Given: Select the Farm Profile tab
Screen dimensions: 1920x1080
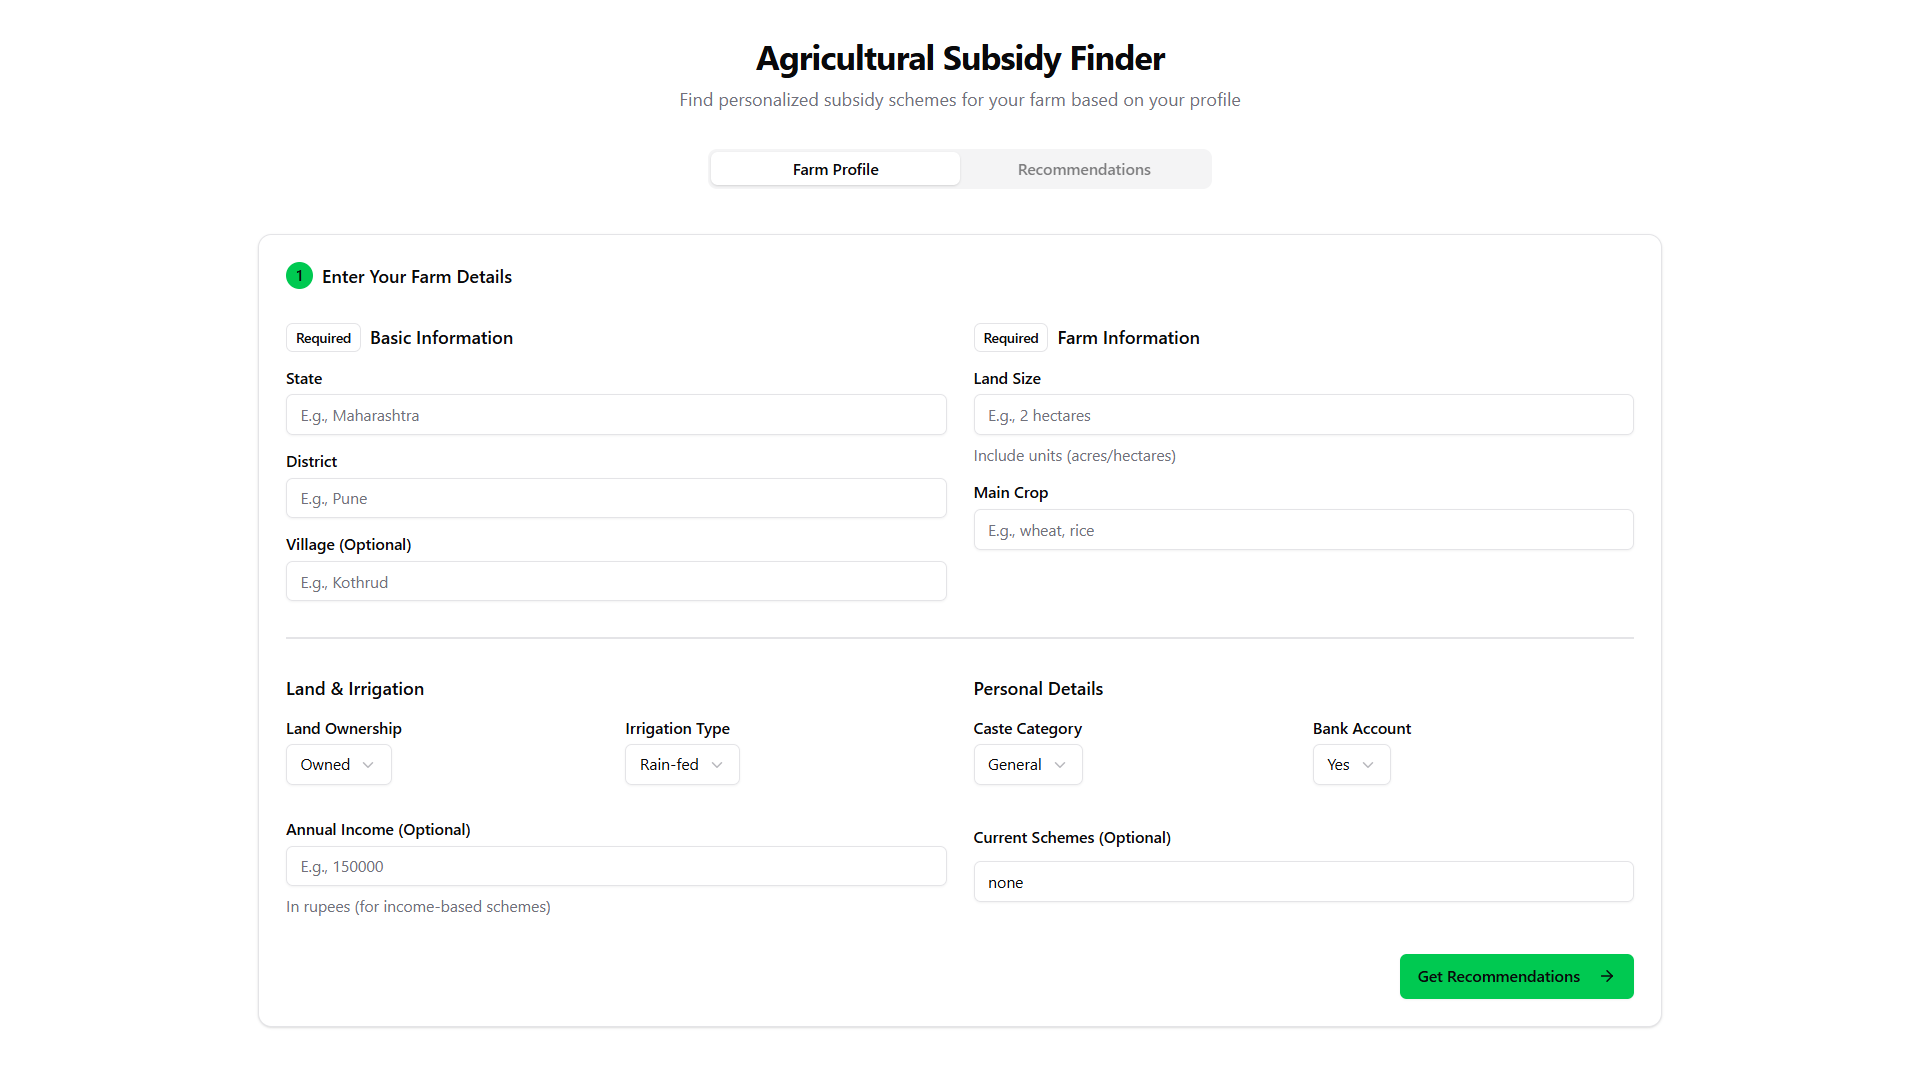Looking at the screenshot, I should tap(835, 169).
